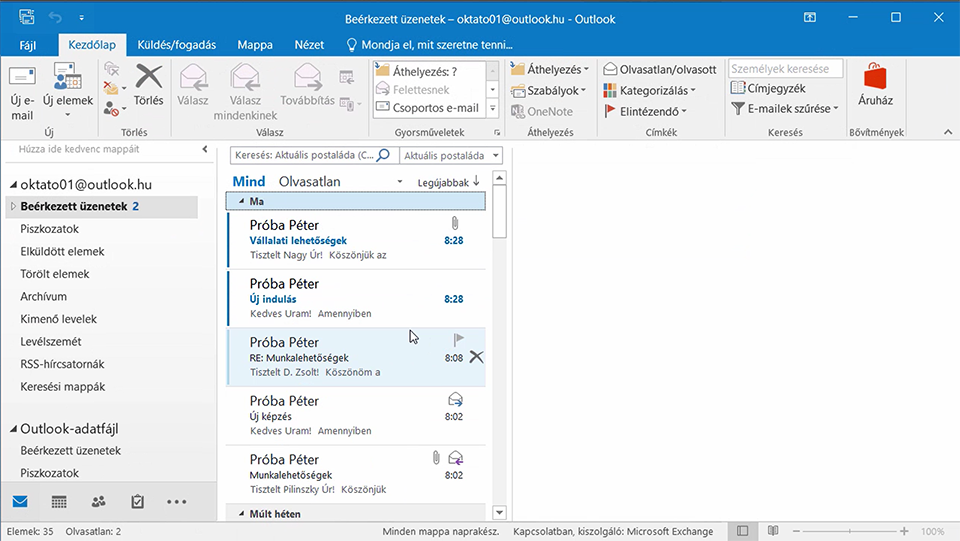Open the Áruház store add-in
This screenshot has width=960, height=541.
pyautogui.click(x=875, y=84)
